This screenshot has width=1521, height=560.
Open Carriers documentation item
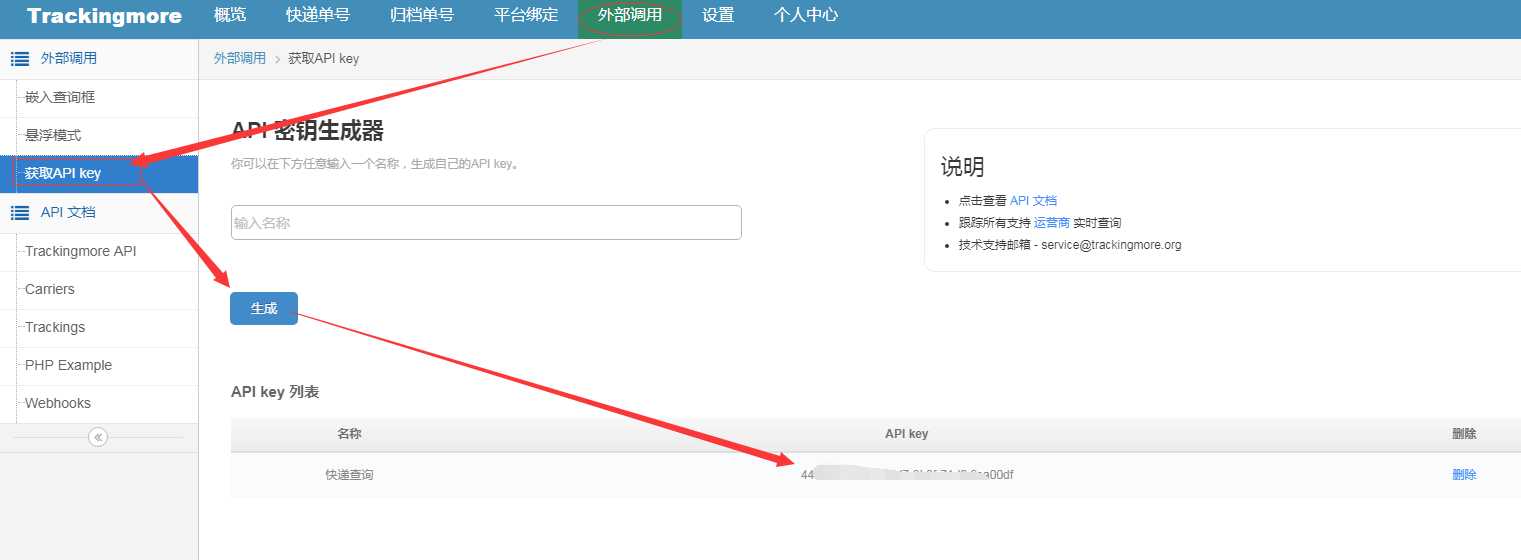pos(50,289)
